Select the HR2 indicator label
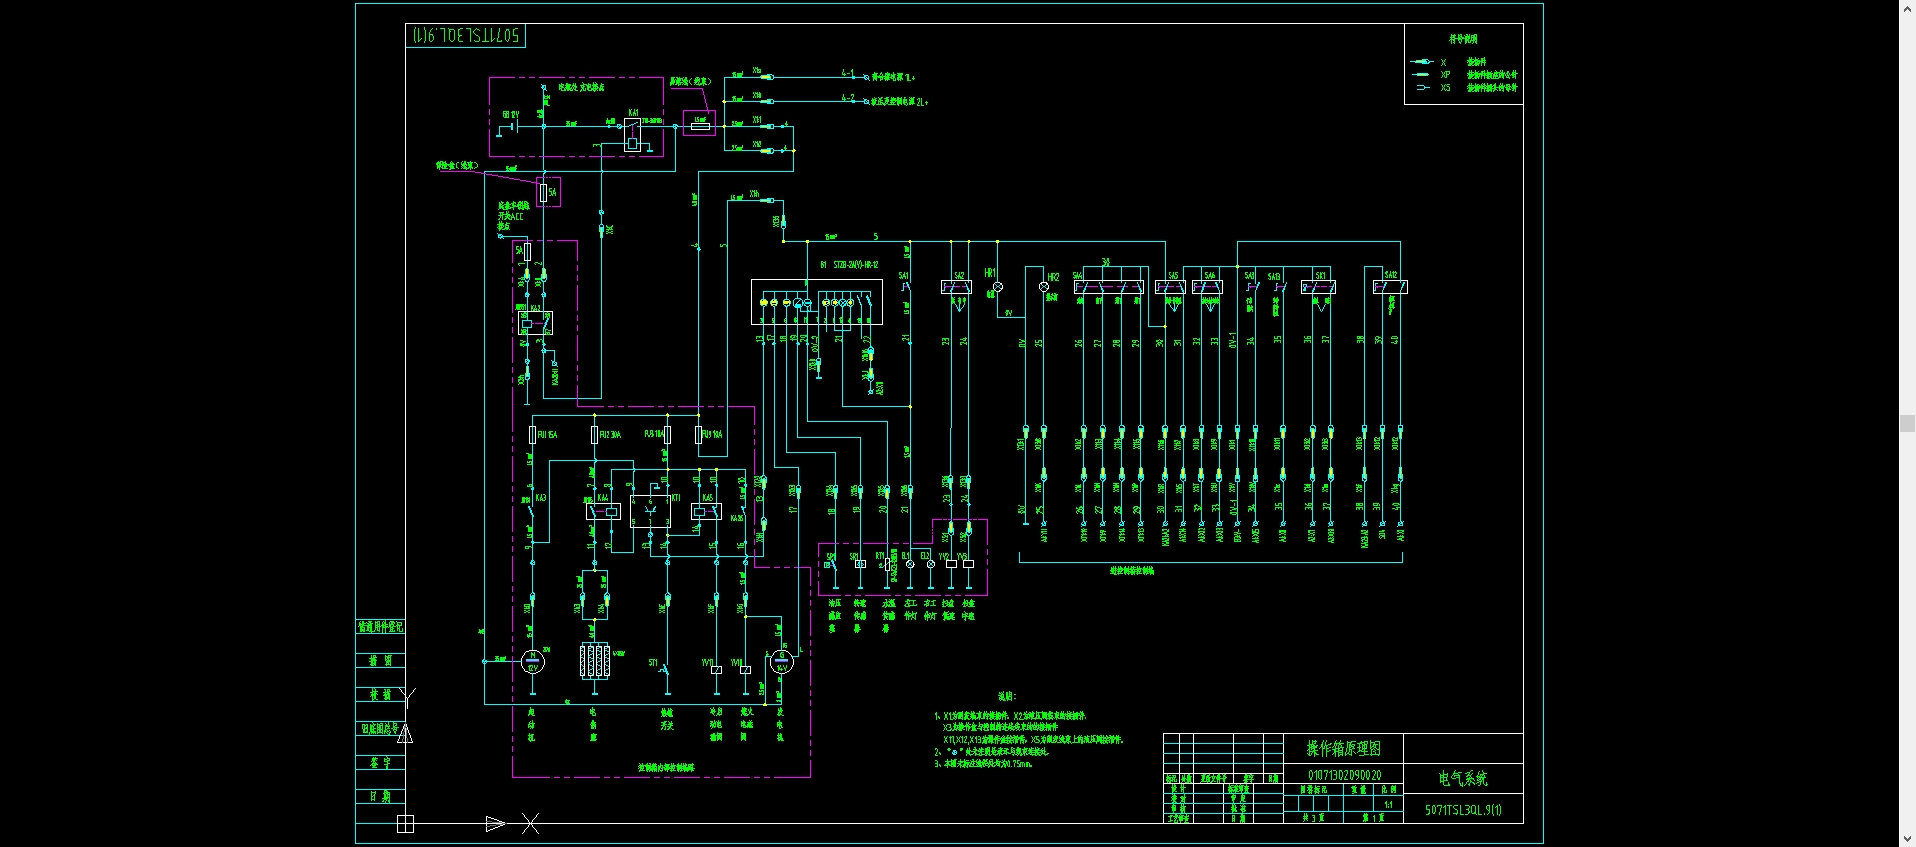1916x847 pixels. pyautogui.click(x=1053, y=277)
